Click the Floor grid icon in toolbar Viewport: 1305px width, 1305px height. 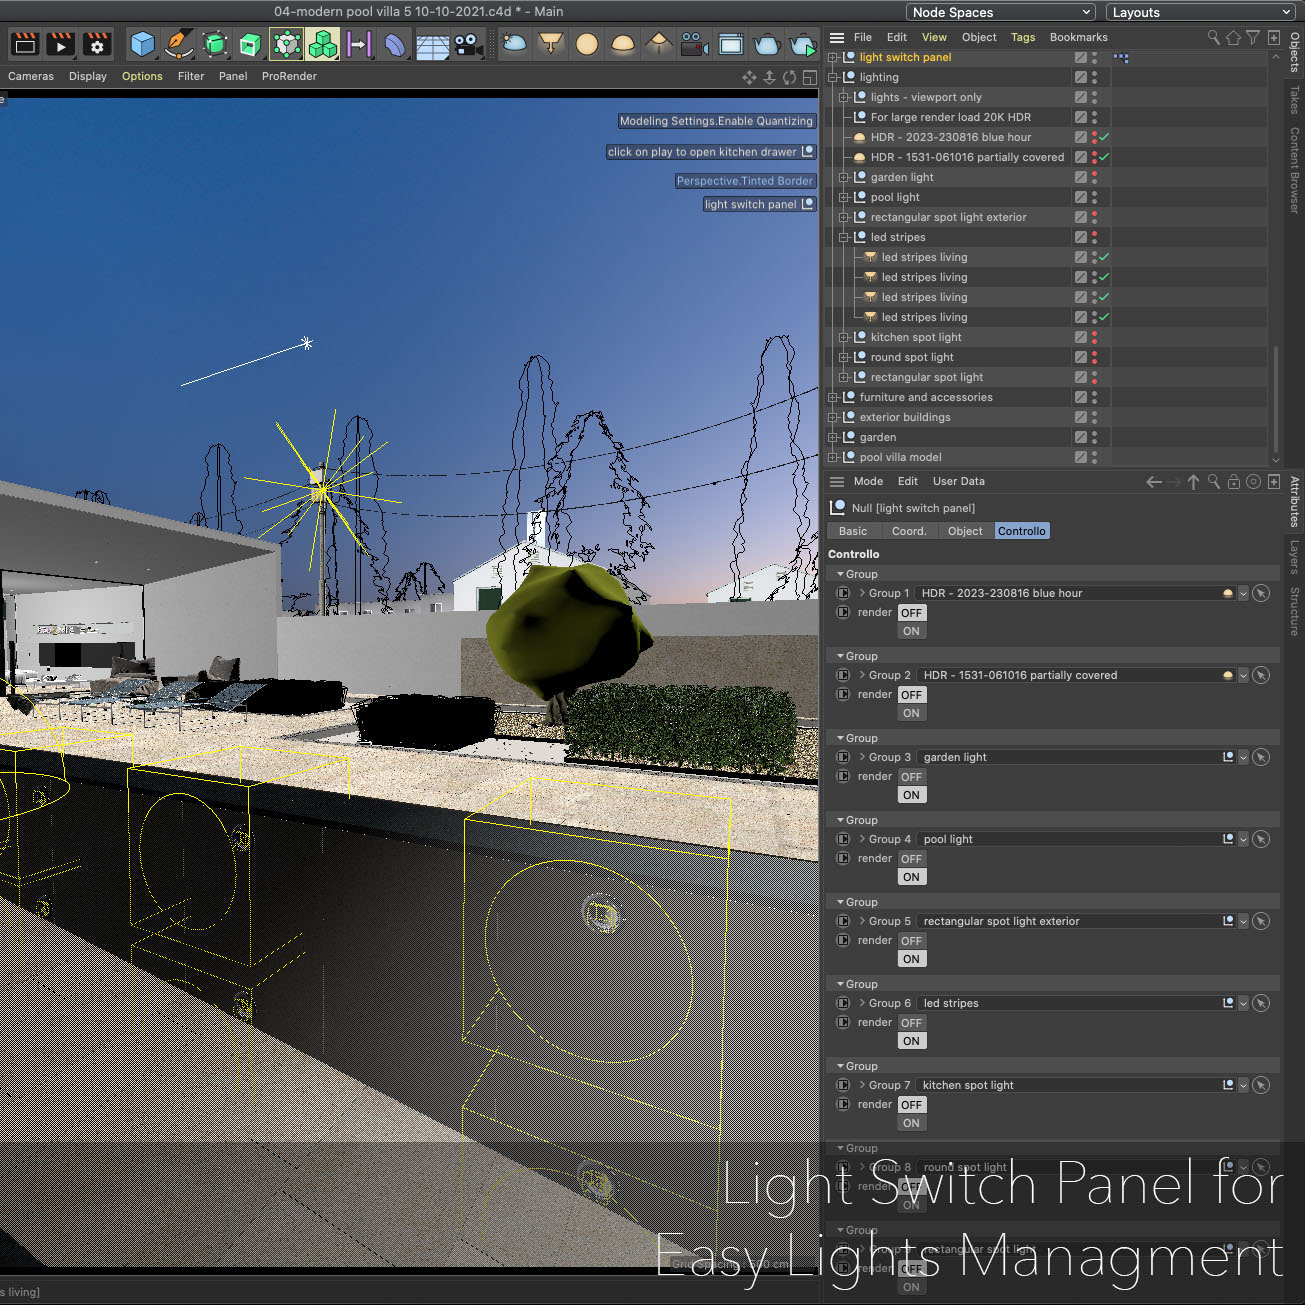point(432,46)
